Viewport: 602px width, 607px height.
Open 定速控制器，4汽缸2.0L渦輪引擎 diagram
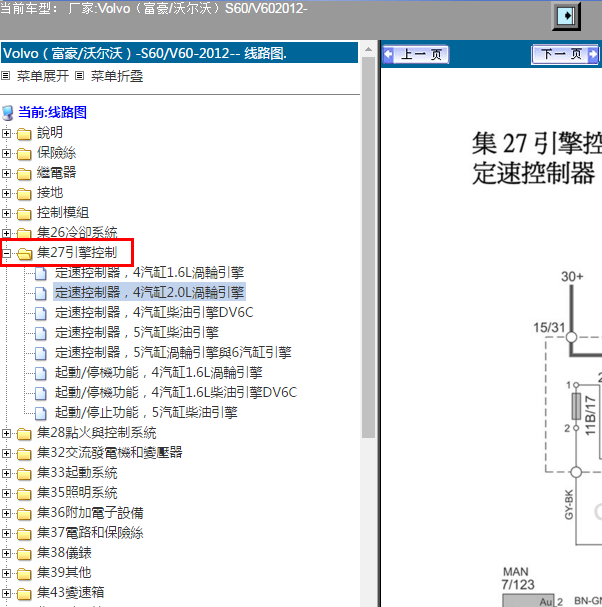(149, 292)
